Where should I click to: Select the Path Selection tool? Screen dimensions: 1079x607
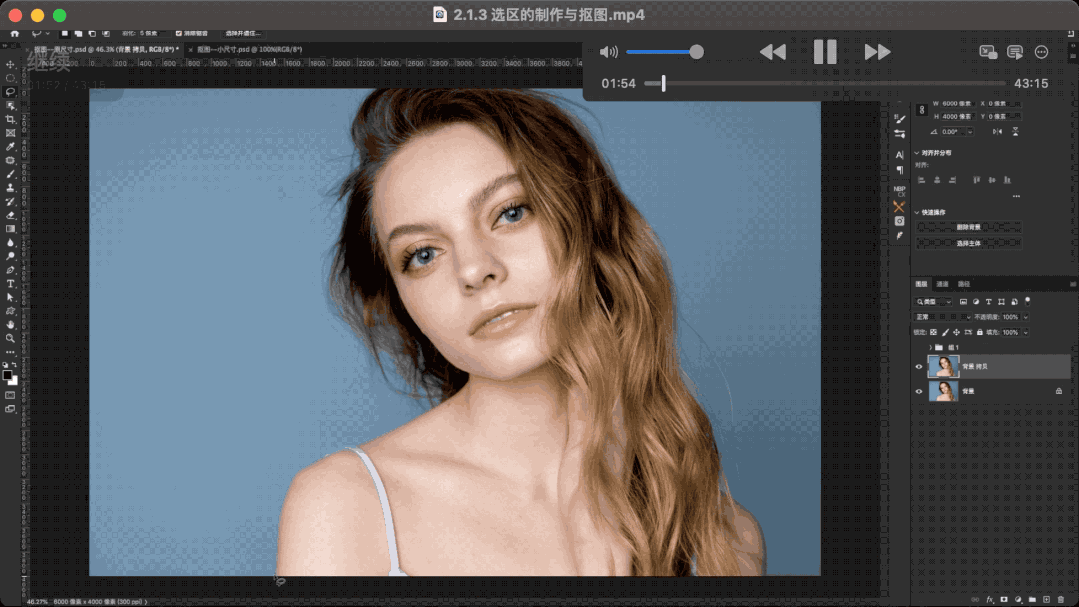click(10, 297)
